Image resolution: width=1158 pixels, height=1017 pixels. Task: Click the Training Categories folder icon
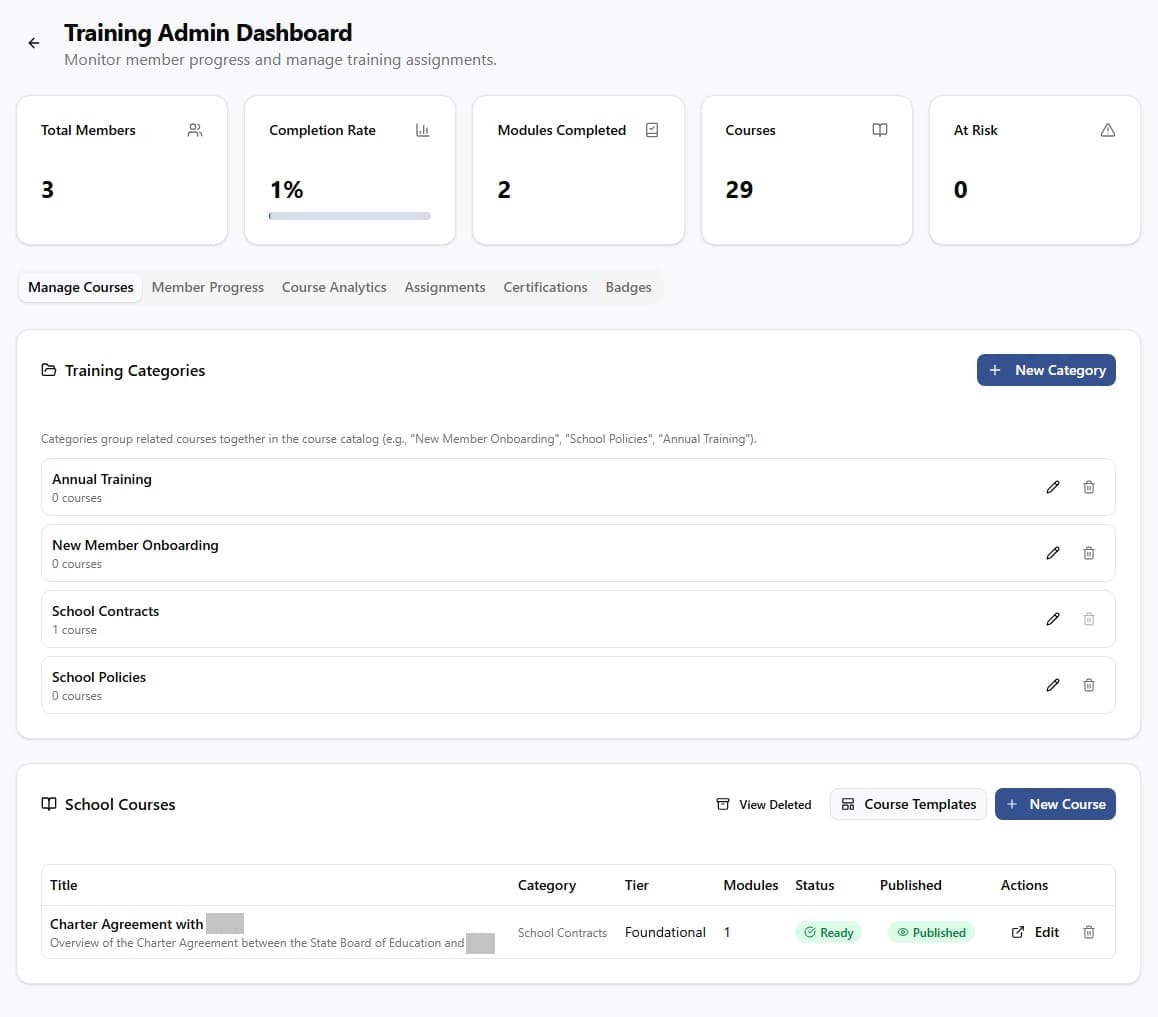click(49, 370)
